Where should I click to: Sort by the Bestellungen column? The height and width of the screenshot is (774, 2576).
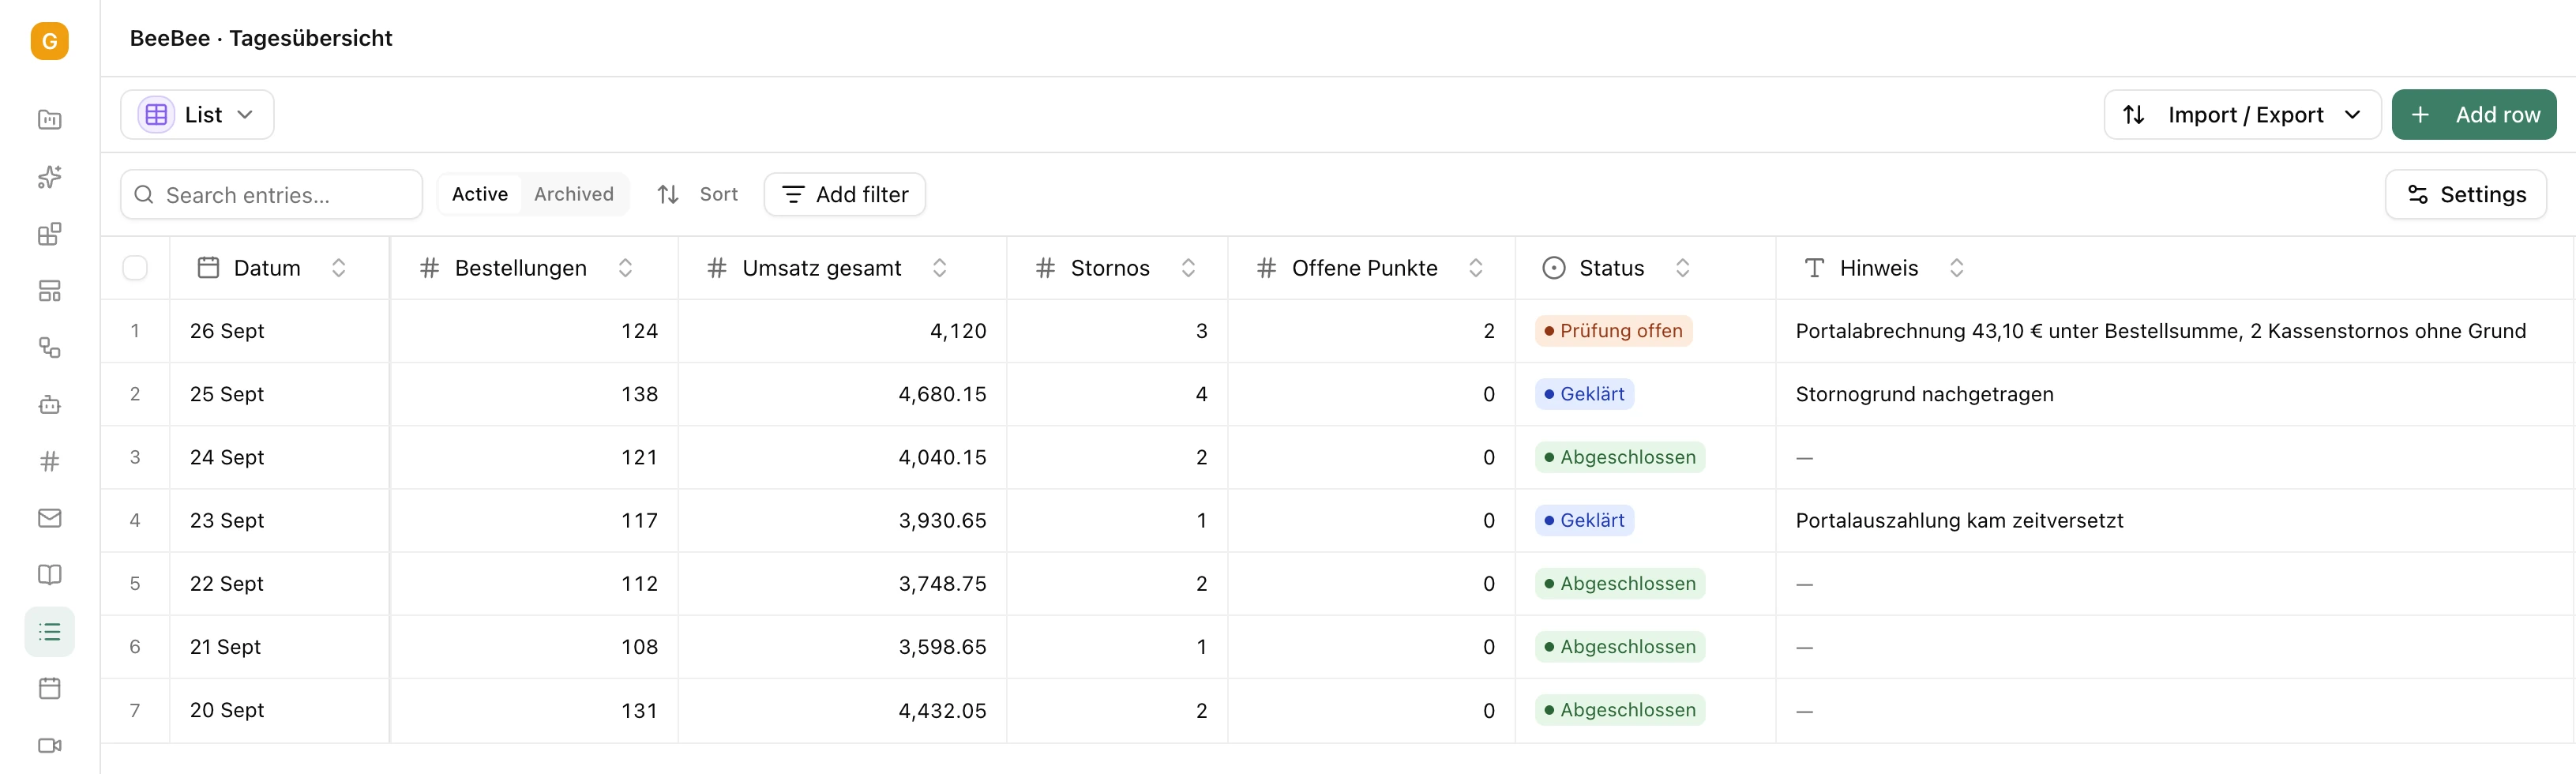click(625, 268)
